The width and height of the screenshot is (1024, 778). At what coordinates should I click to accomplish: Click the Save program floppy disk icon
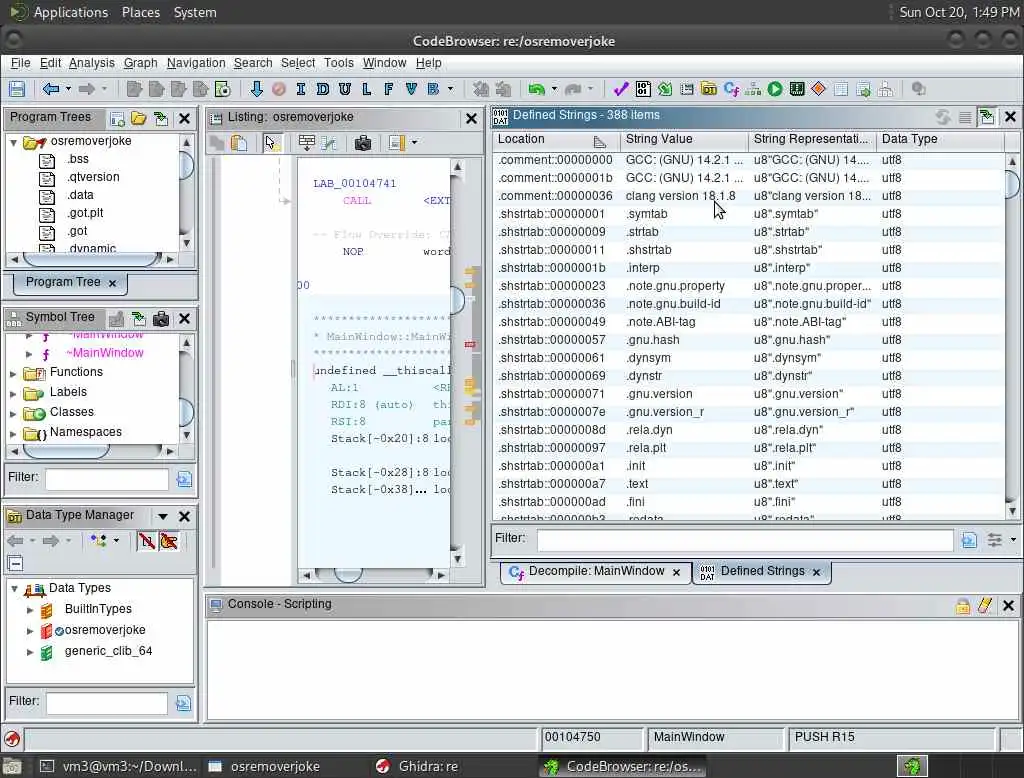pos(16,89)
